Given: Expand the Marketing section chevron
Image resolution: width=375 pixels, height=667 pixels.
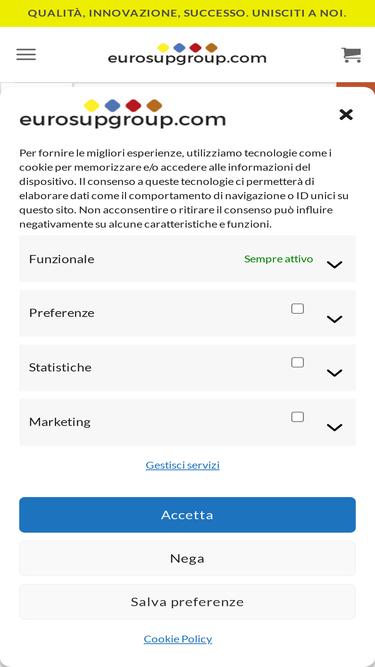Looking at the screenshot, I should [x=335, y=428].
